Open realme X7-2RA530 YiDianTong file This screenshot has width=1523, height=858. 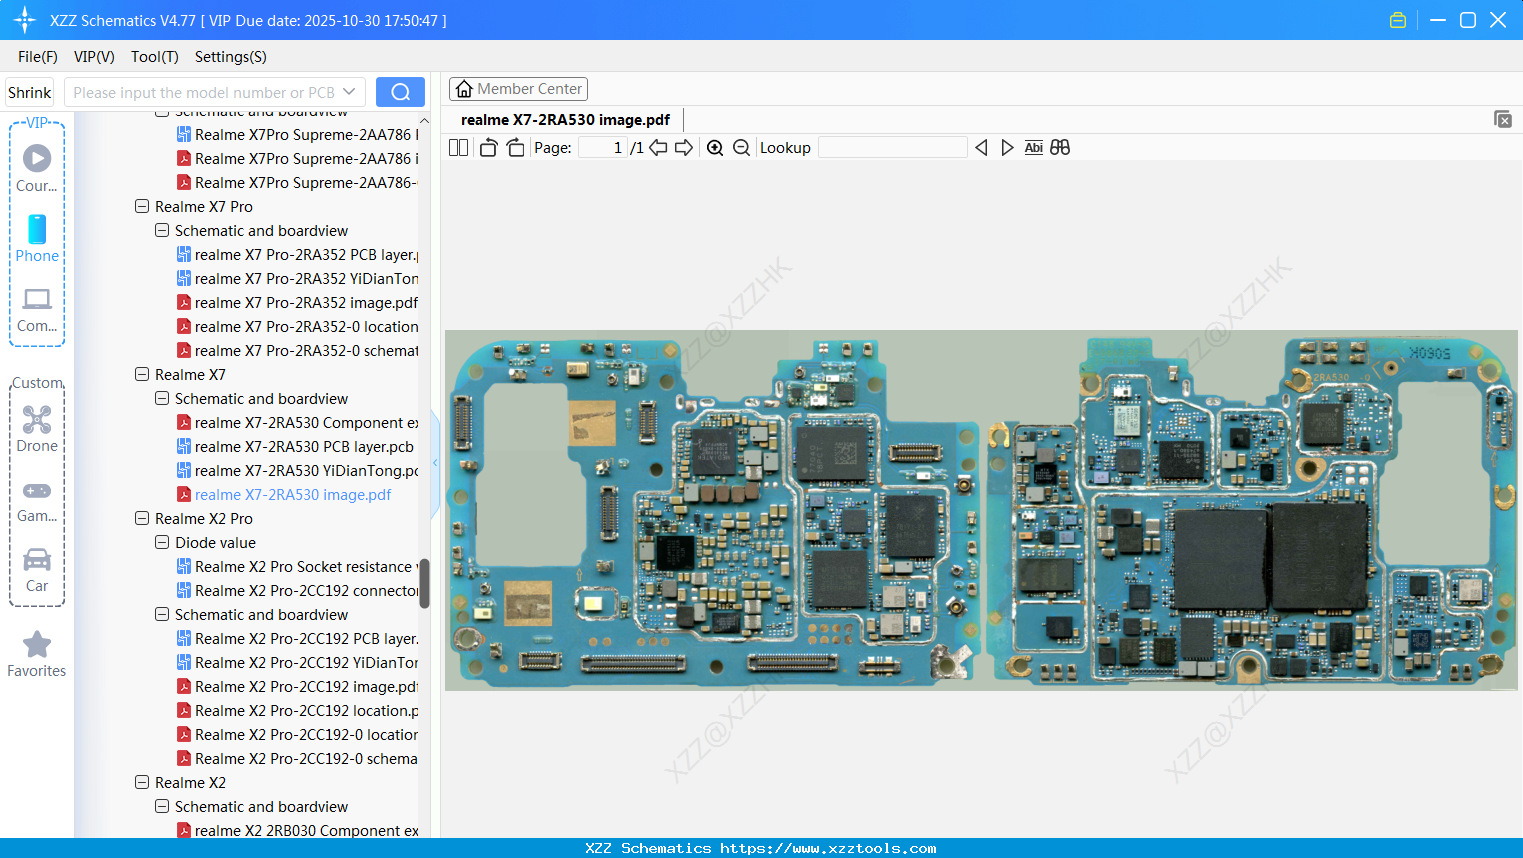297,471
